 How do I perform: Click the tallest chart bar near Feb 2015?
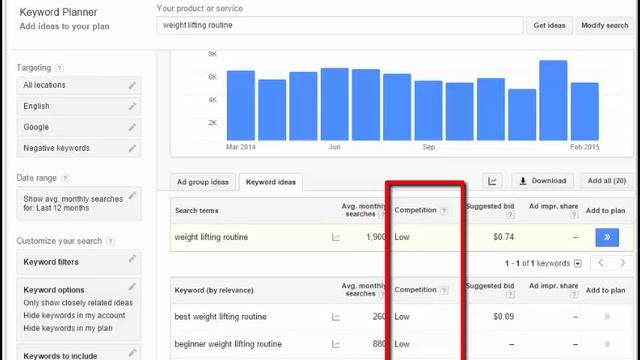[553, 100]
